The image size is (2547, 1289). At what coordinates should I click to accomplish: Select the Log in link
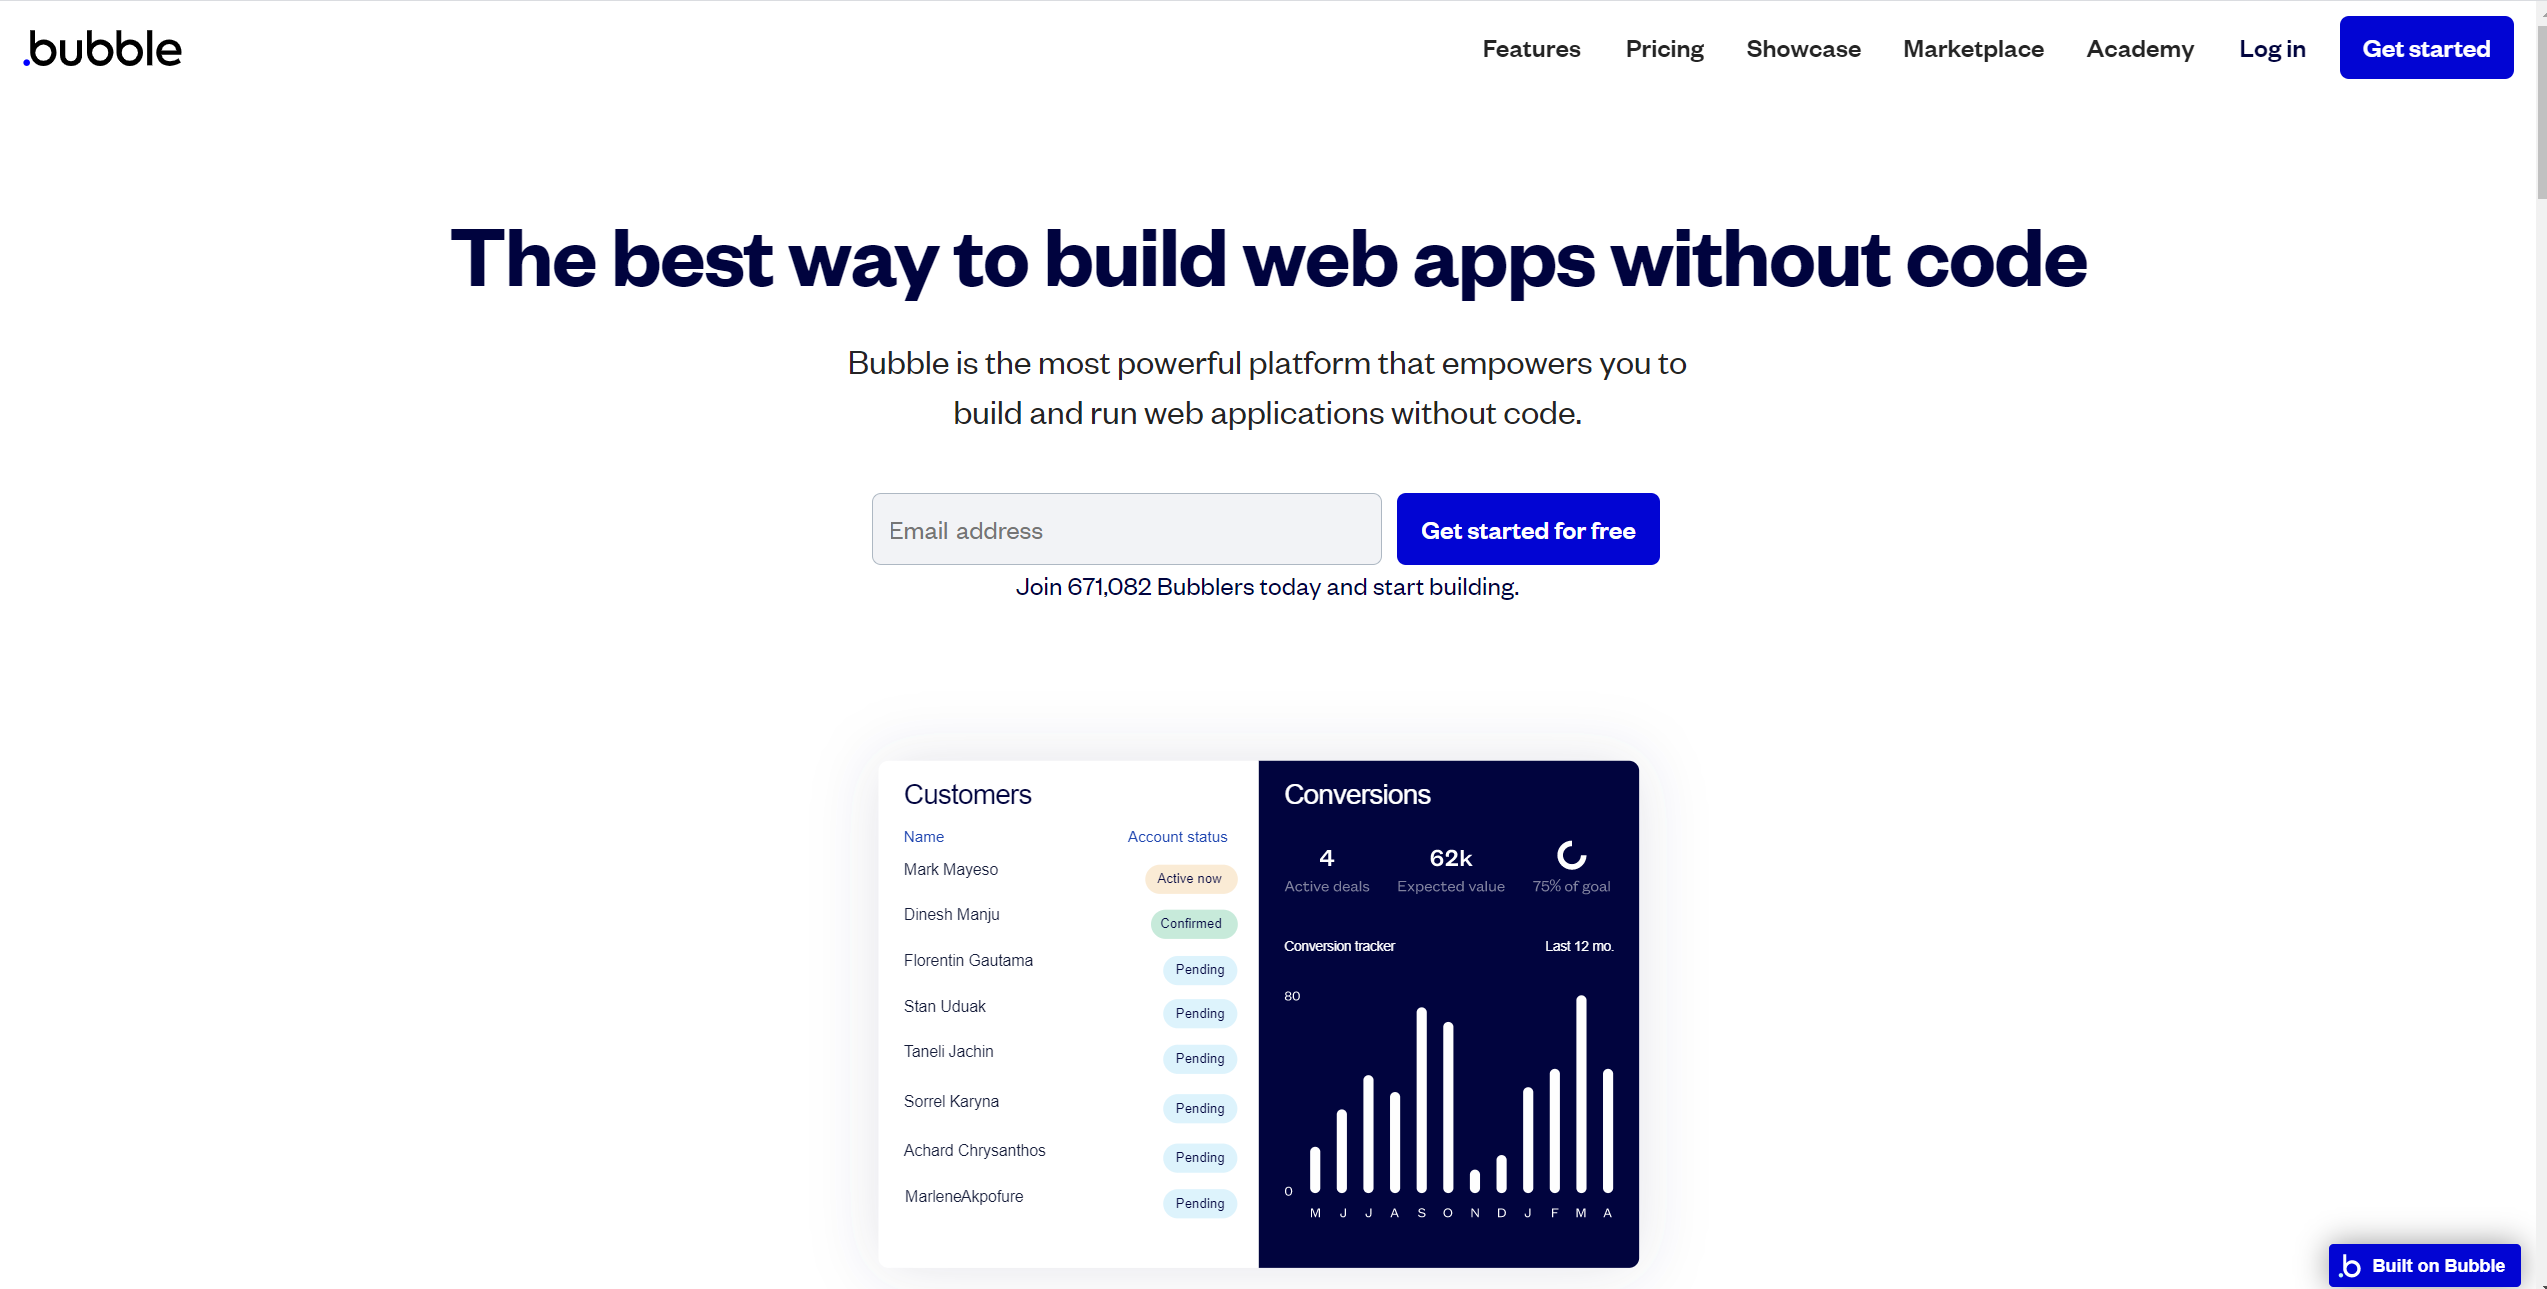2272,49
